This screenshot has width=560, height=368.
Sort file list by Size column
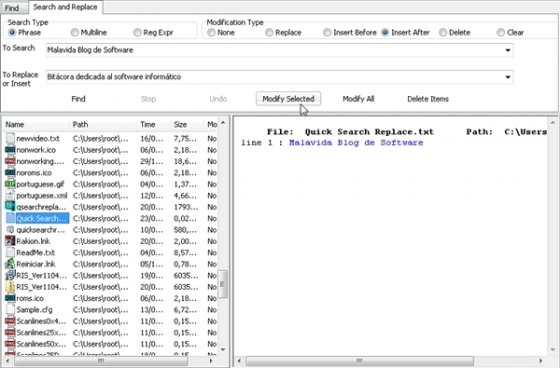tap(187, 124)
